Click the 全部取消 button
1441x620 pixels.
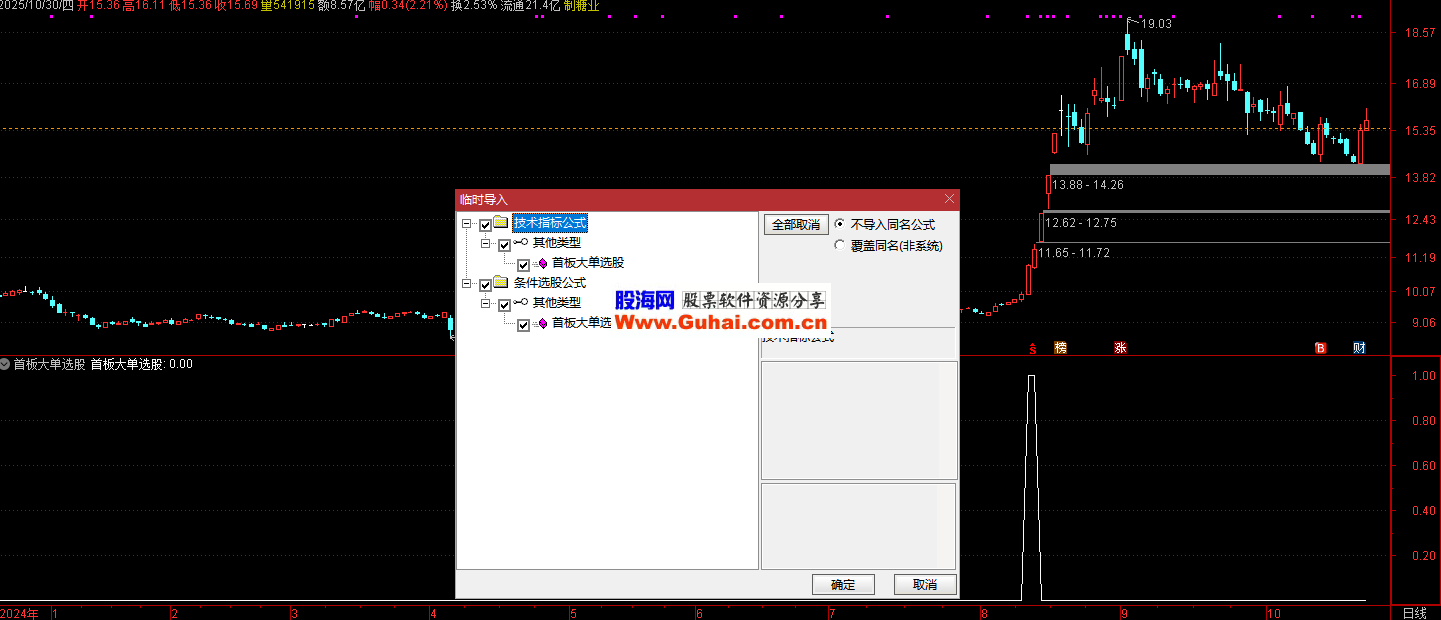click(796, 225)
